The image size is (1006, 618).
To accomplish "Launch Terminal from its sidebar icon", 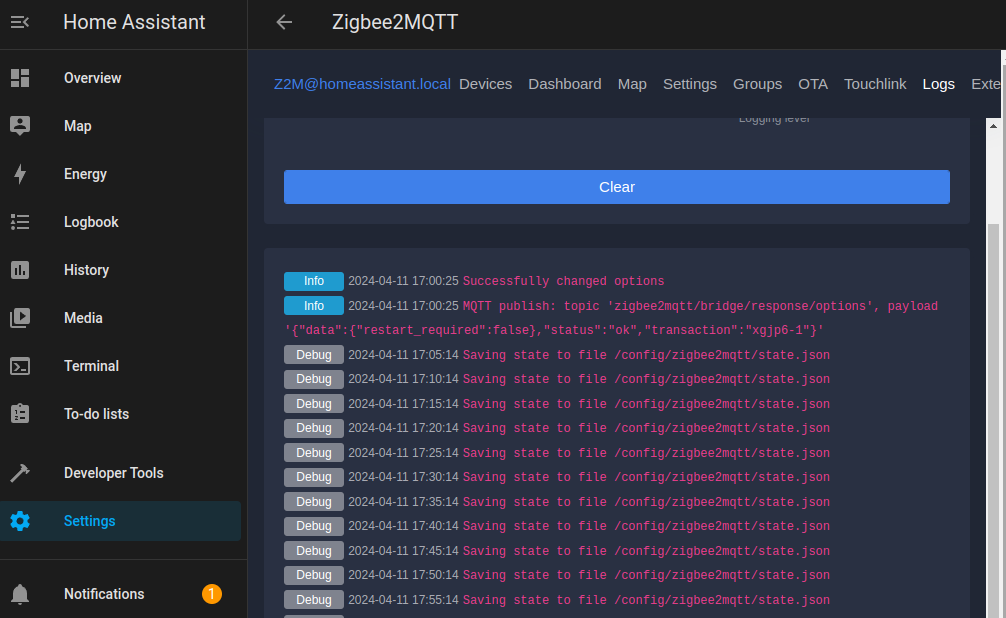I will [20, 365].
